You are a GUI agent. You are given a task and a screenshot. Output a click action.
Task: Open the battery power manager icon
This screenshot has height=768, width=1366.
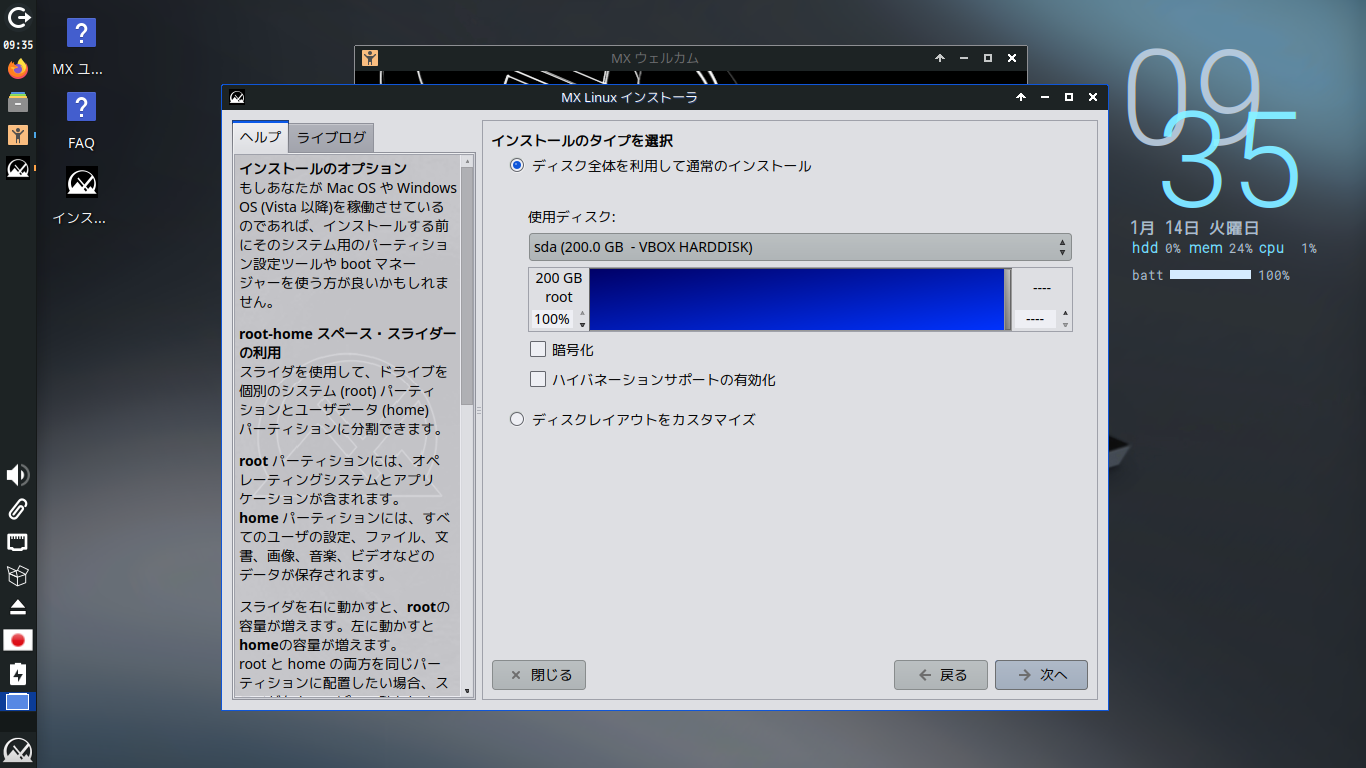pos(18,673)
